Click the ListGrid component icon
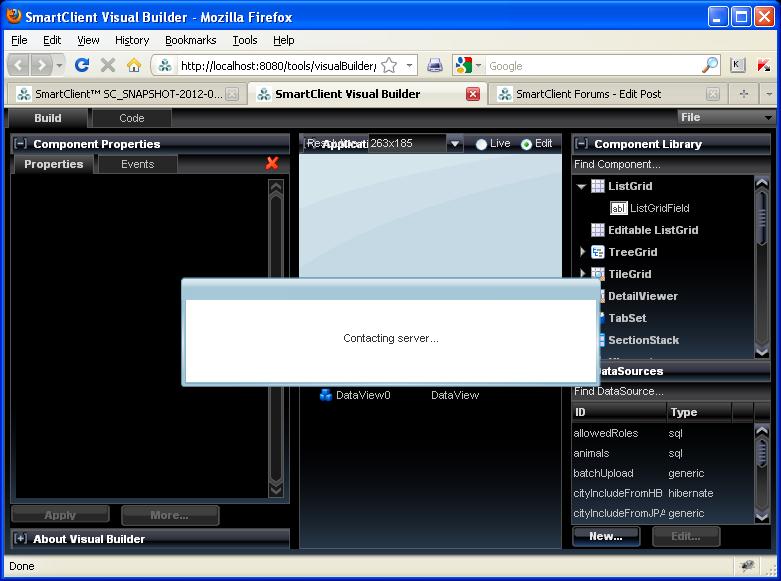 tap(597, 186)
